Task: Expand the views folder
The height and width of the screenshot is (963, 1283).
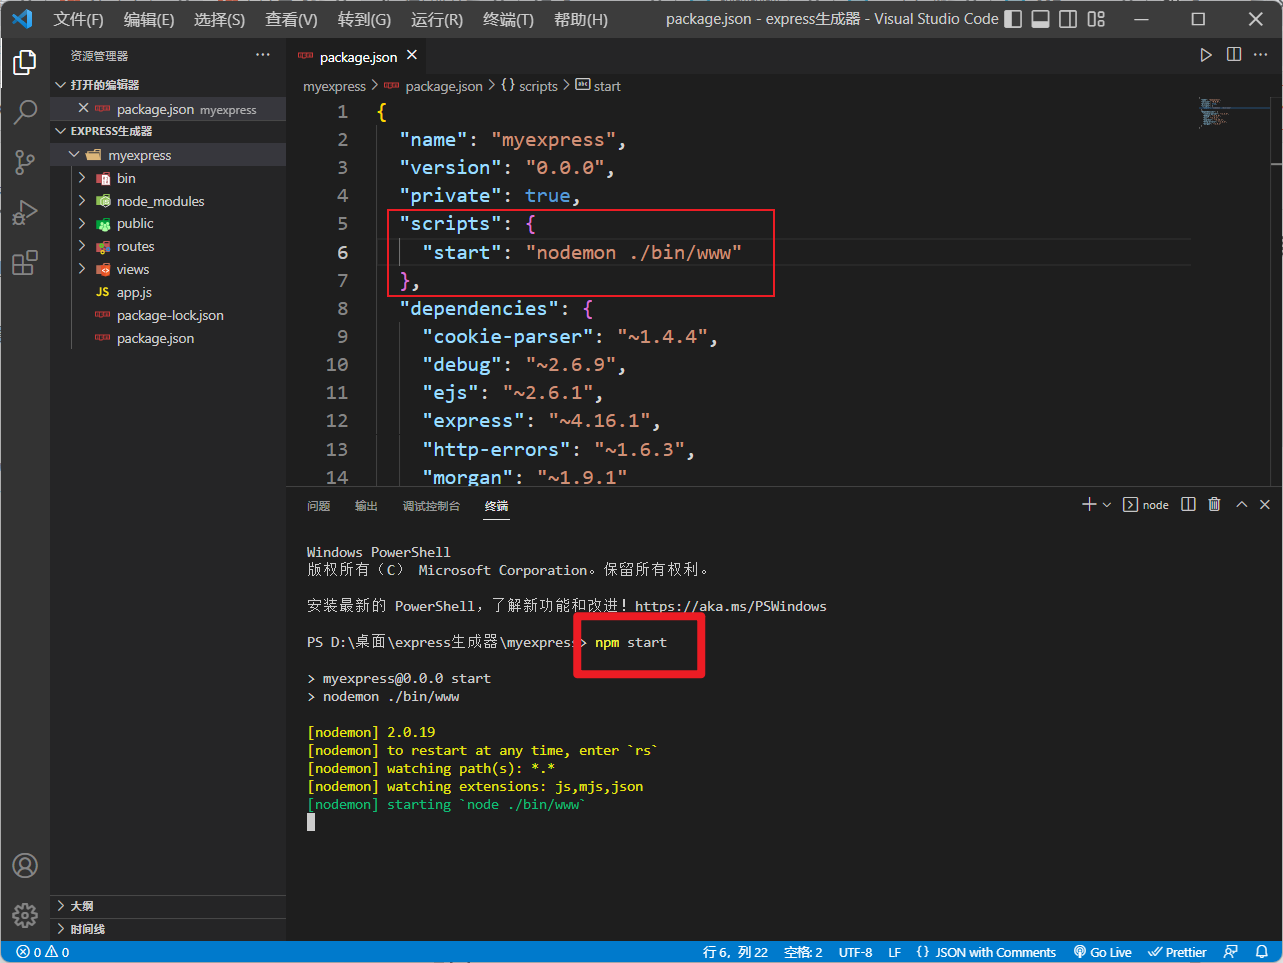Action: click(x=168, y=269)
